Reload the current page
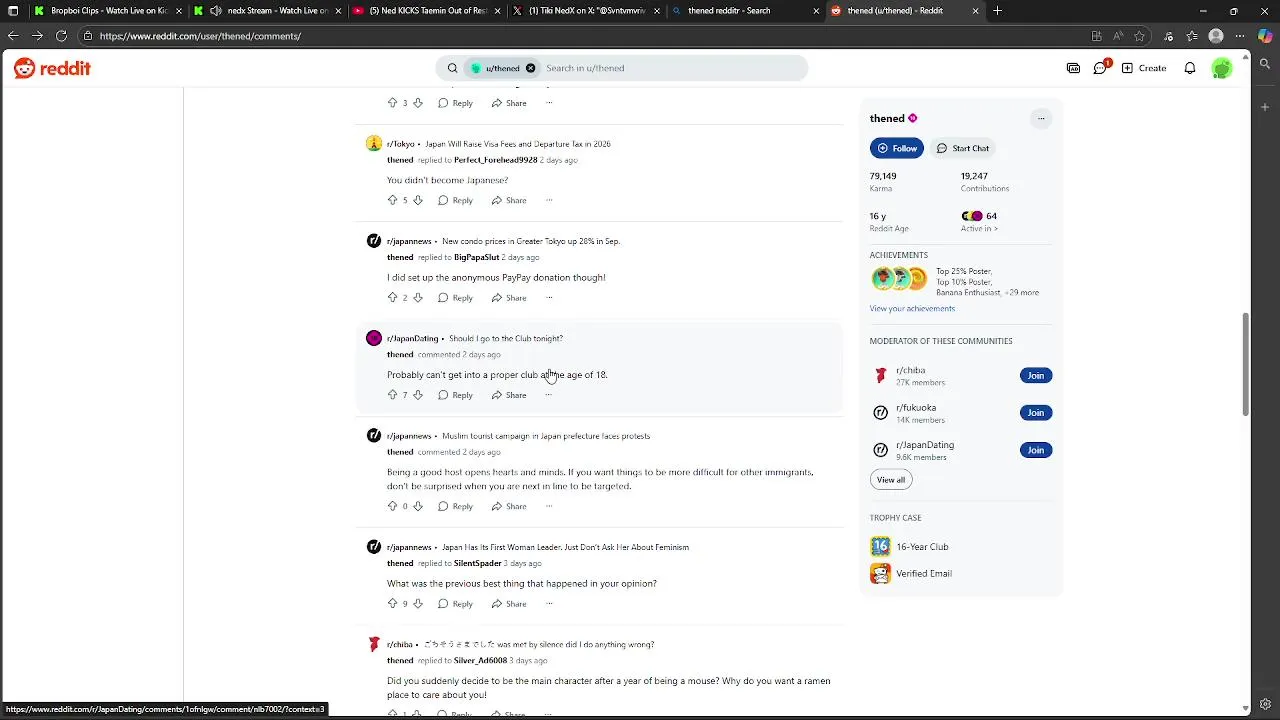Viewport: 1280px width, 720px height. [x=61, y=36]
